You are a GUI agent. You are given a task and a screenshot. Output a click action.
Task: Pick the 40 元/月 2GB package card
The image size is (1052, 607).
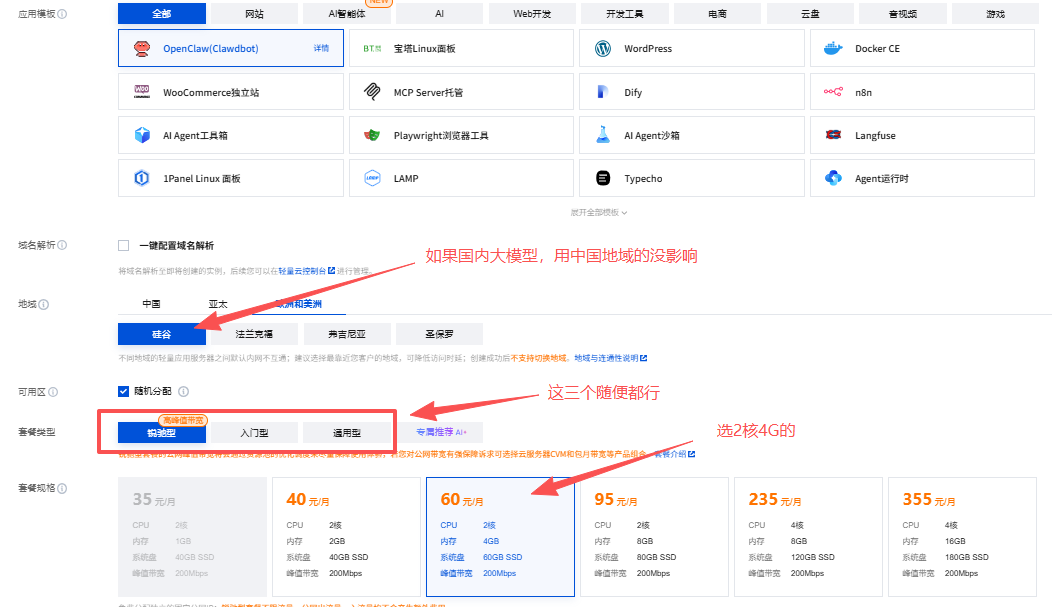(x=346, y=537)
